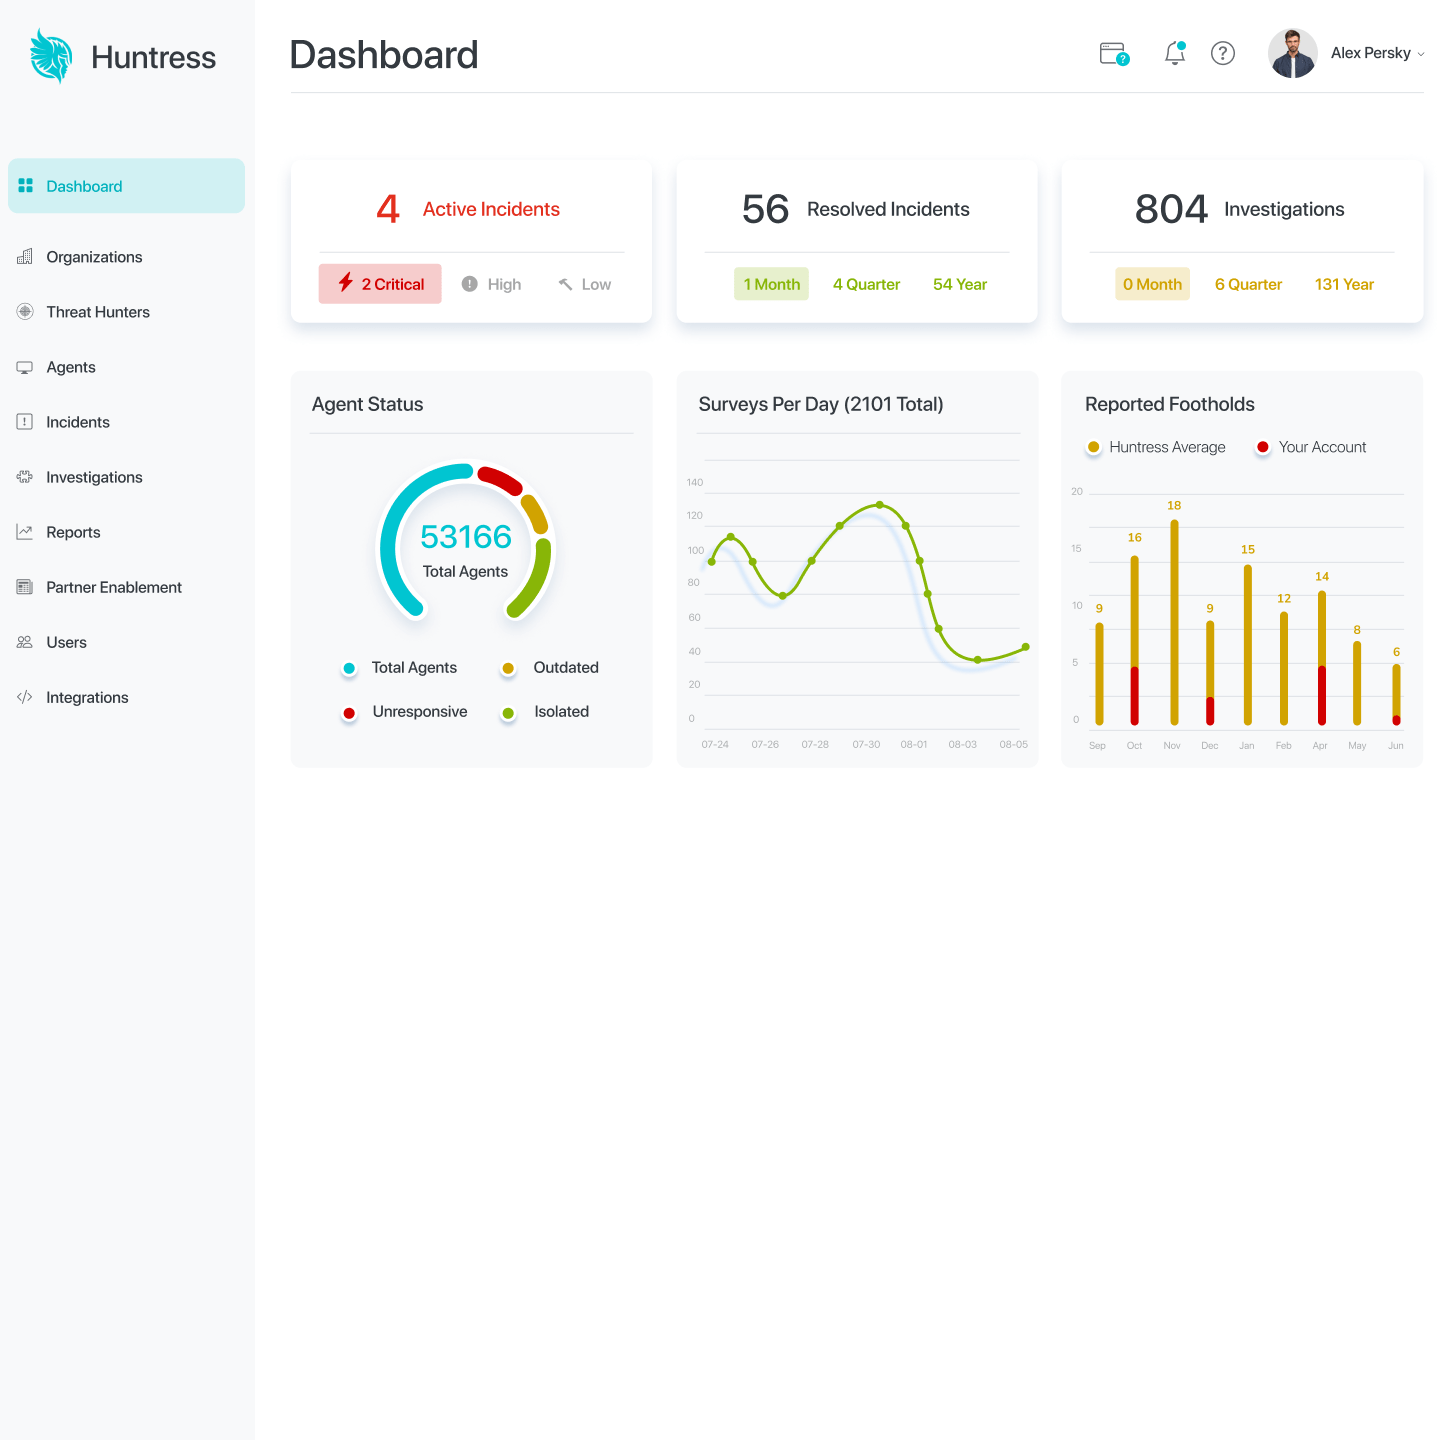
Task: Select 131 Year investigations filter
Action: (1344, 284)
